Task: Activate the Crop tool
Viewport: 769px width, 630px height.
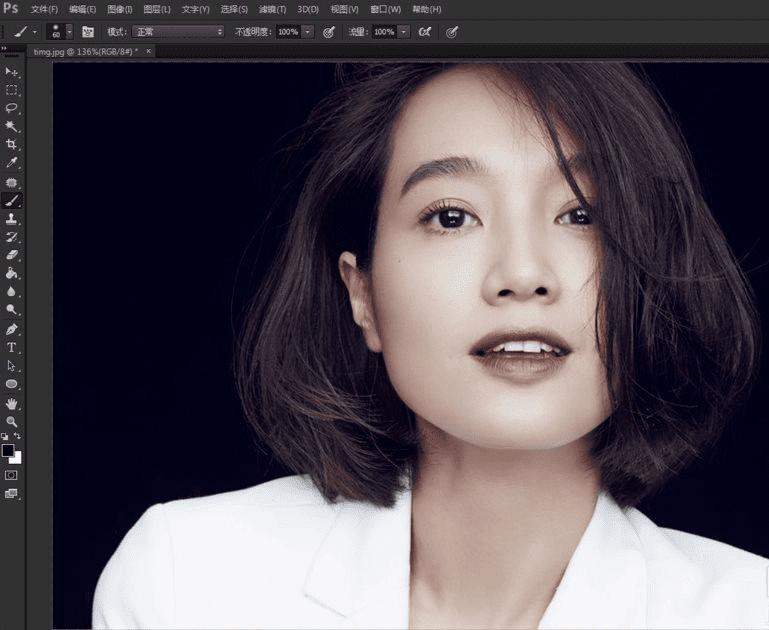Action: (12, 145)
